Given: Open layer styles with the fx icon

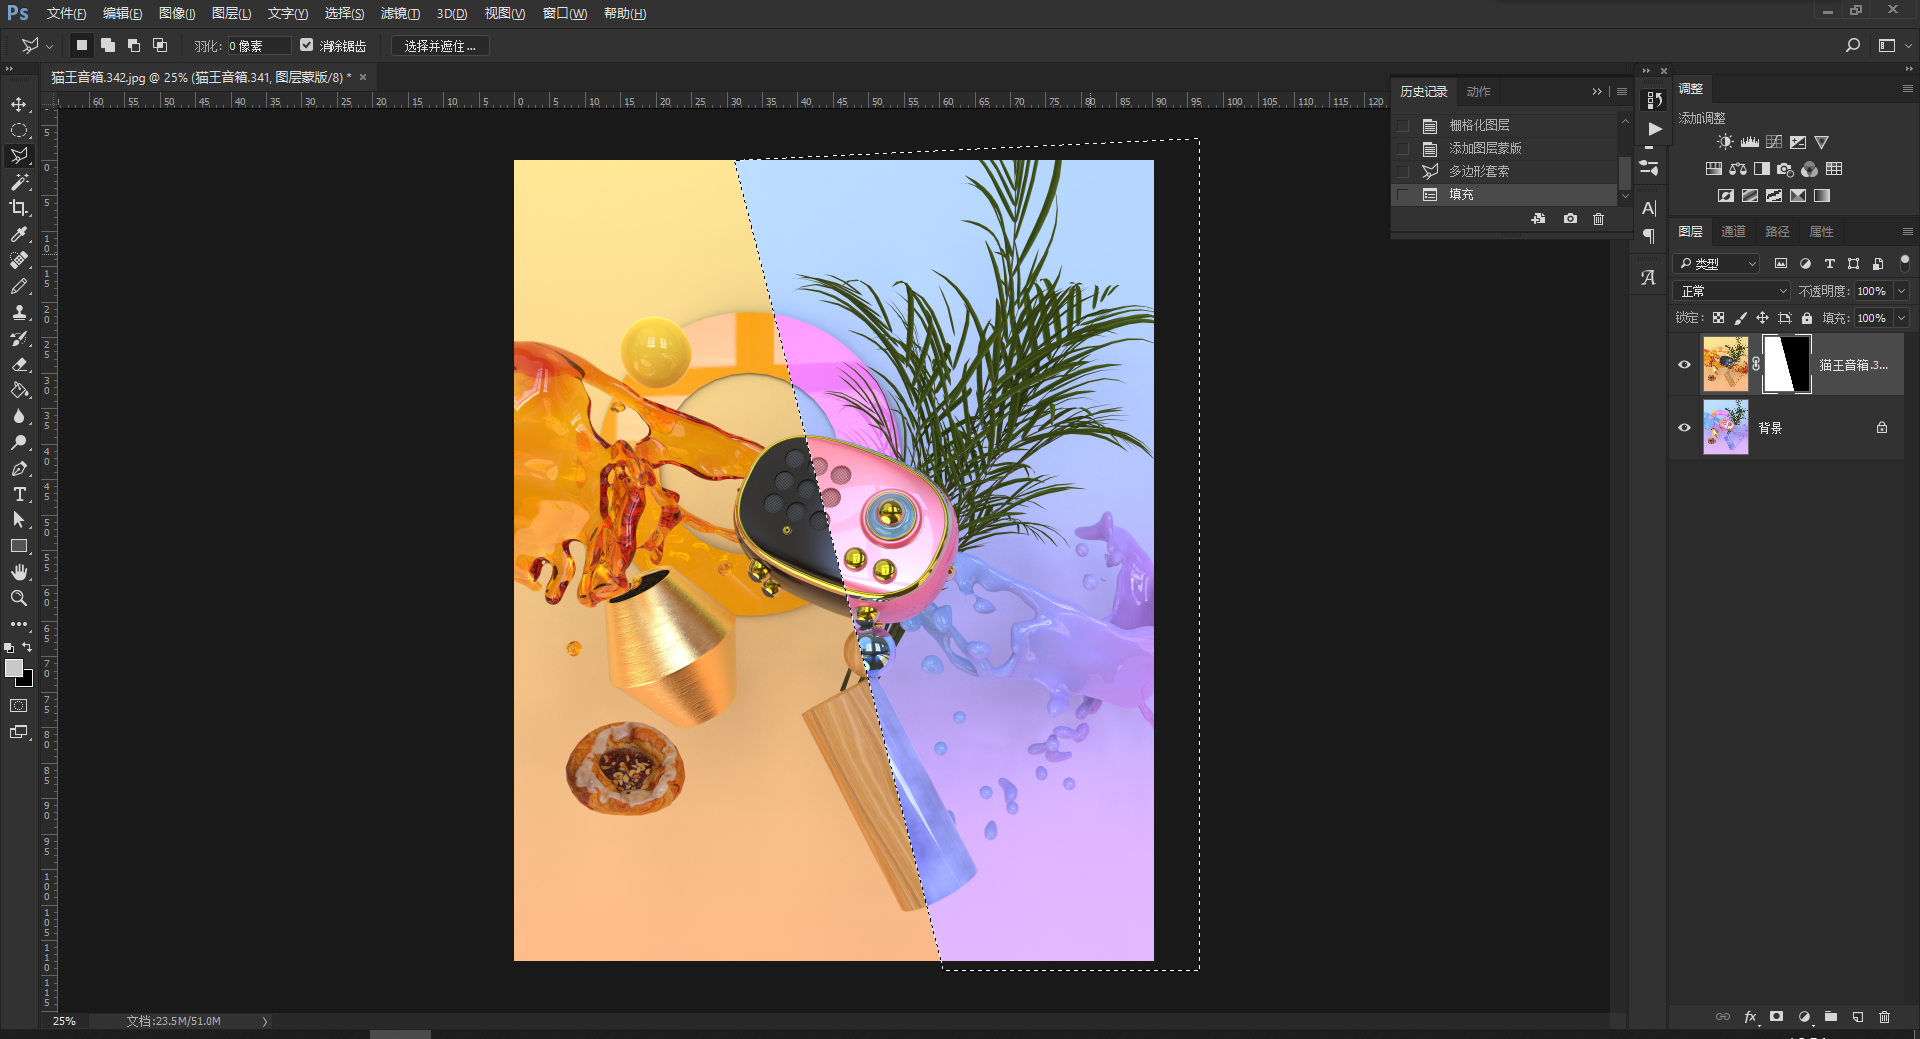Looking at the screenshot, I should click(x=1750, y=1017).
